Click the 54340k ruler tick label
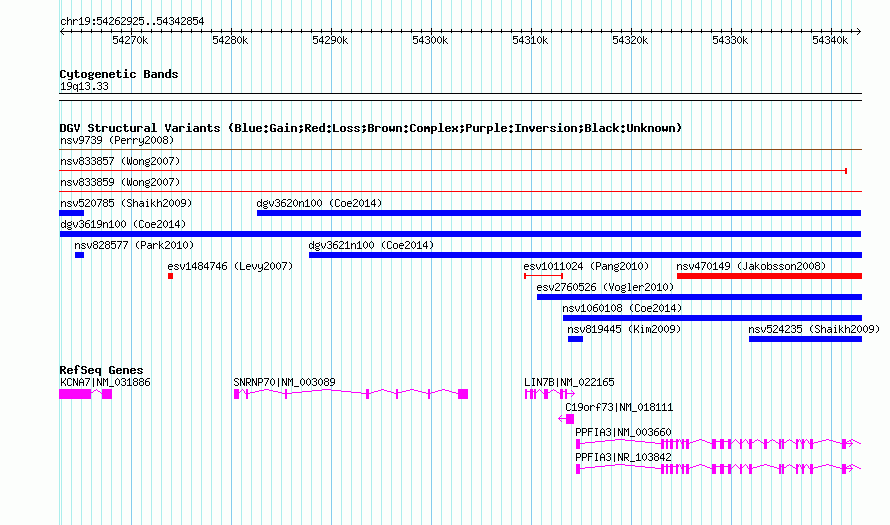This screenshot has width=890, height=525. (830, 40)
